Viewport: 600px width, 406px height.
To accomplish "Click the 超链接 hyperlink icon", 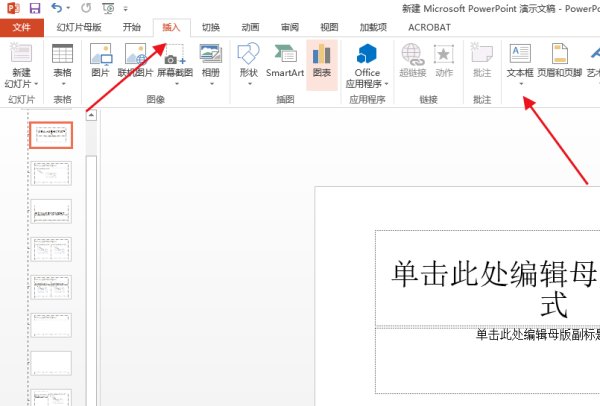I will pos(413,54).
